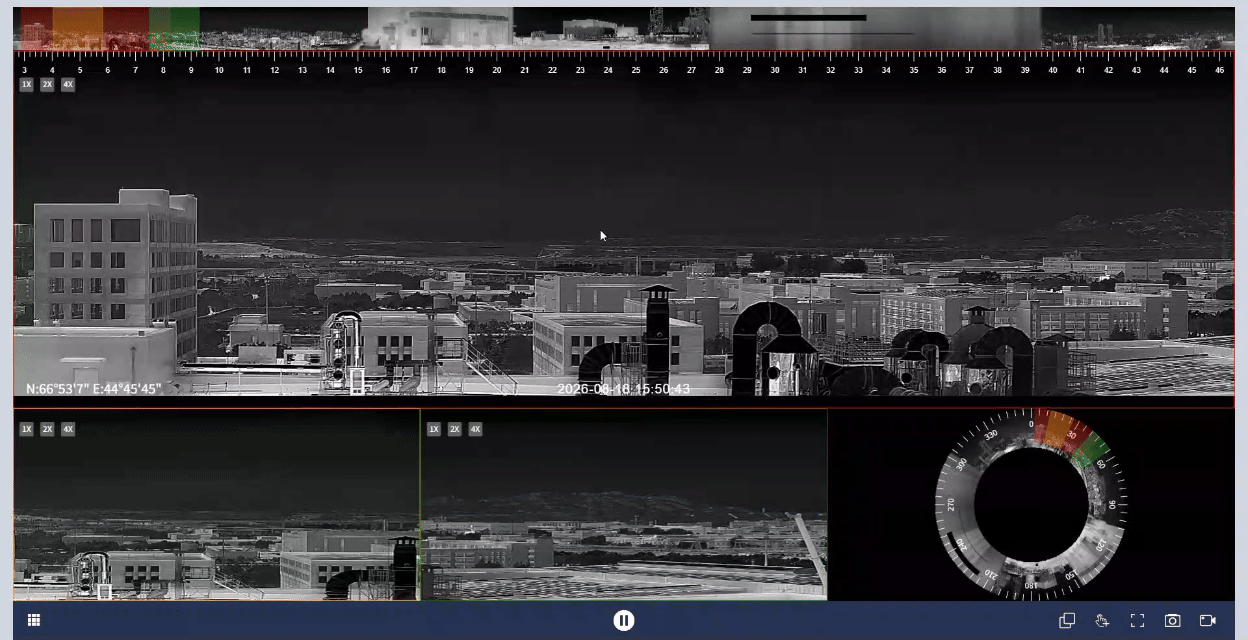This screenshot has height=640, width=1248.
Task: Select the bottom-left thermal camera view
Action: click(216, 504)
